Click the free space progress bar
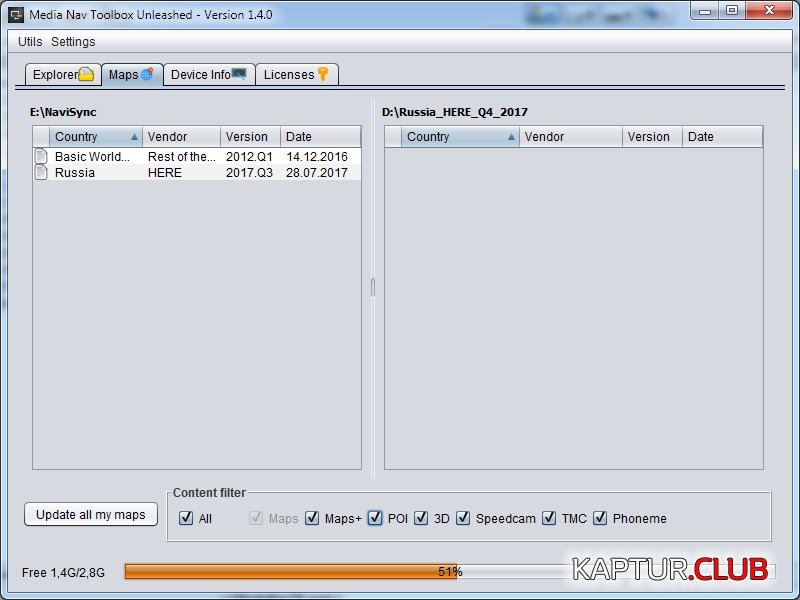The image size is (800, 600). [450, 571]
